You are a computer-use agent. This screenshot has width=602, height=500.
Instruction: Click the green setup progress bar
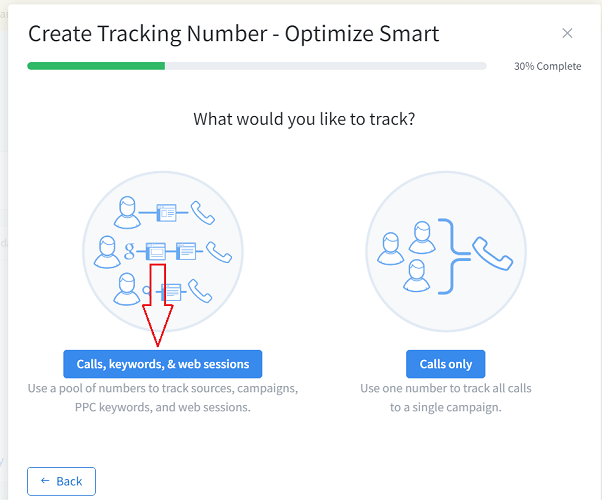96,66
